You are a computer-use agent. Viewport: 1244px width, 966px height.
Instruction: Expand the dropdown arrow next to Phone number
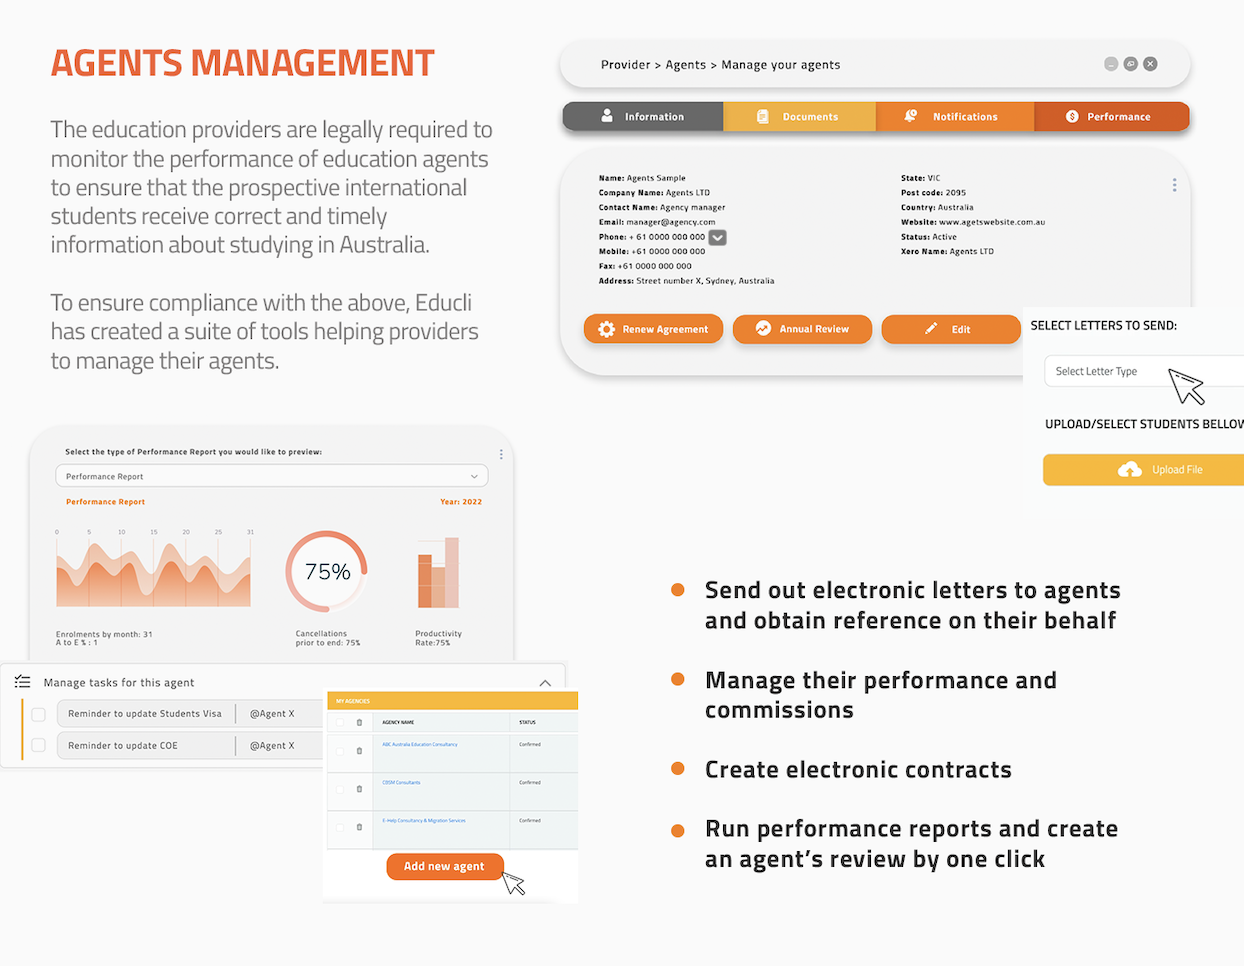tap(717, 238)
